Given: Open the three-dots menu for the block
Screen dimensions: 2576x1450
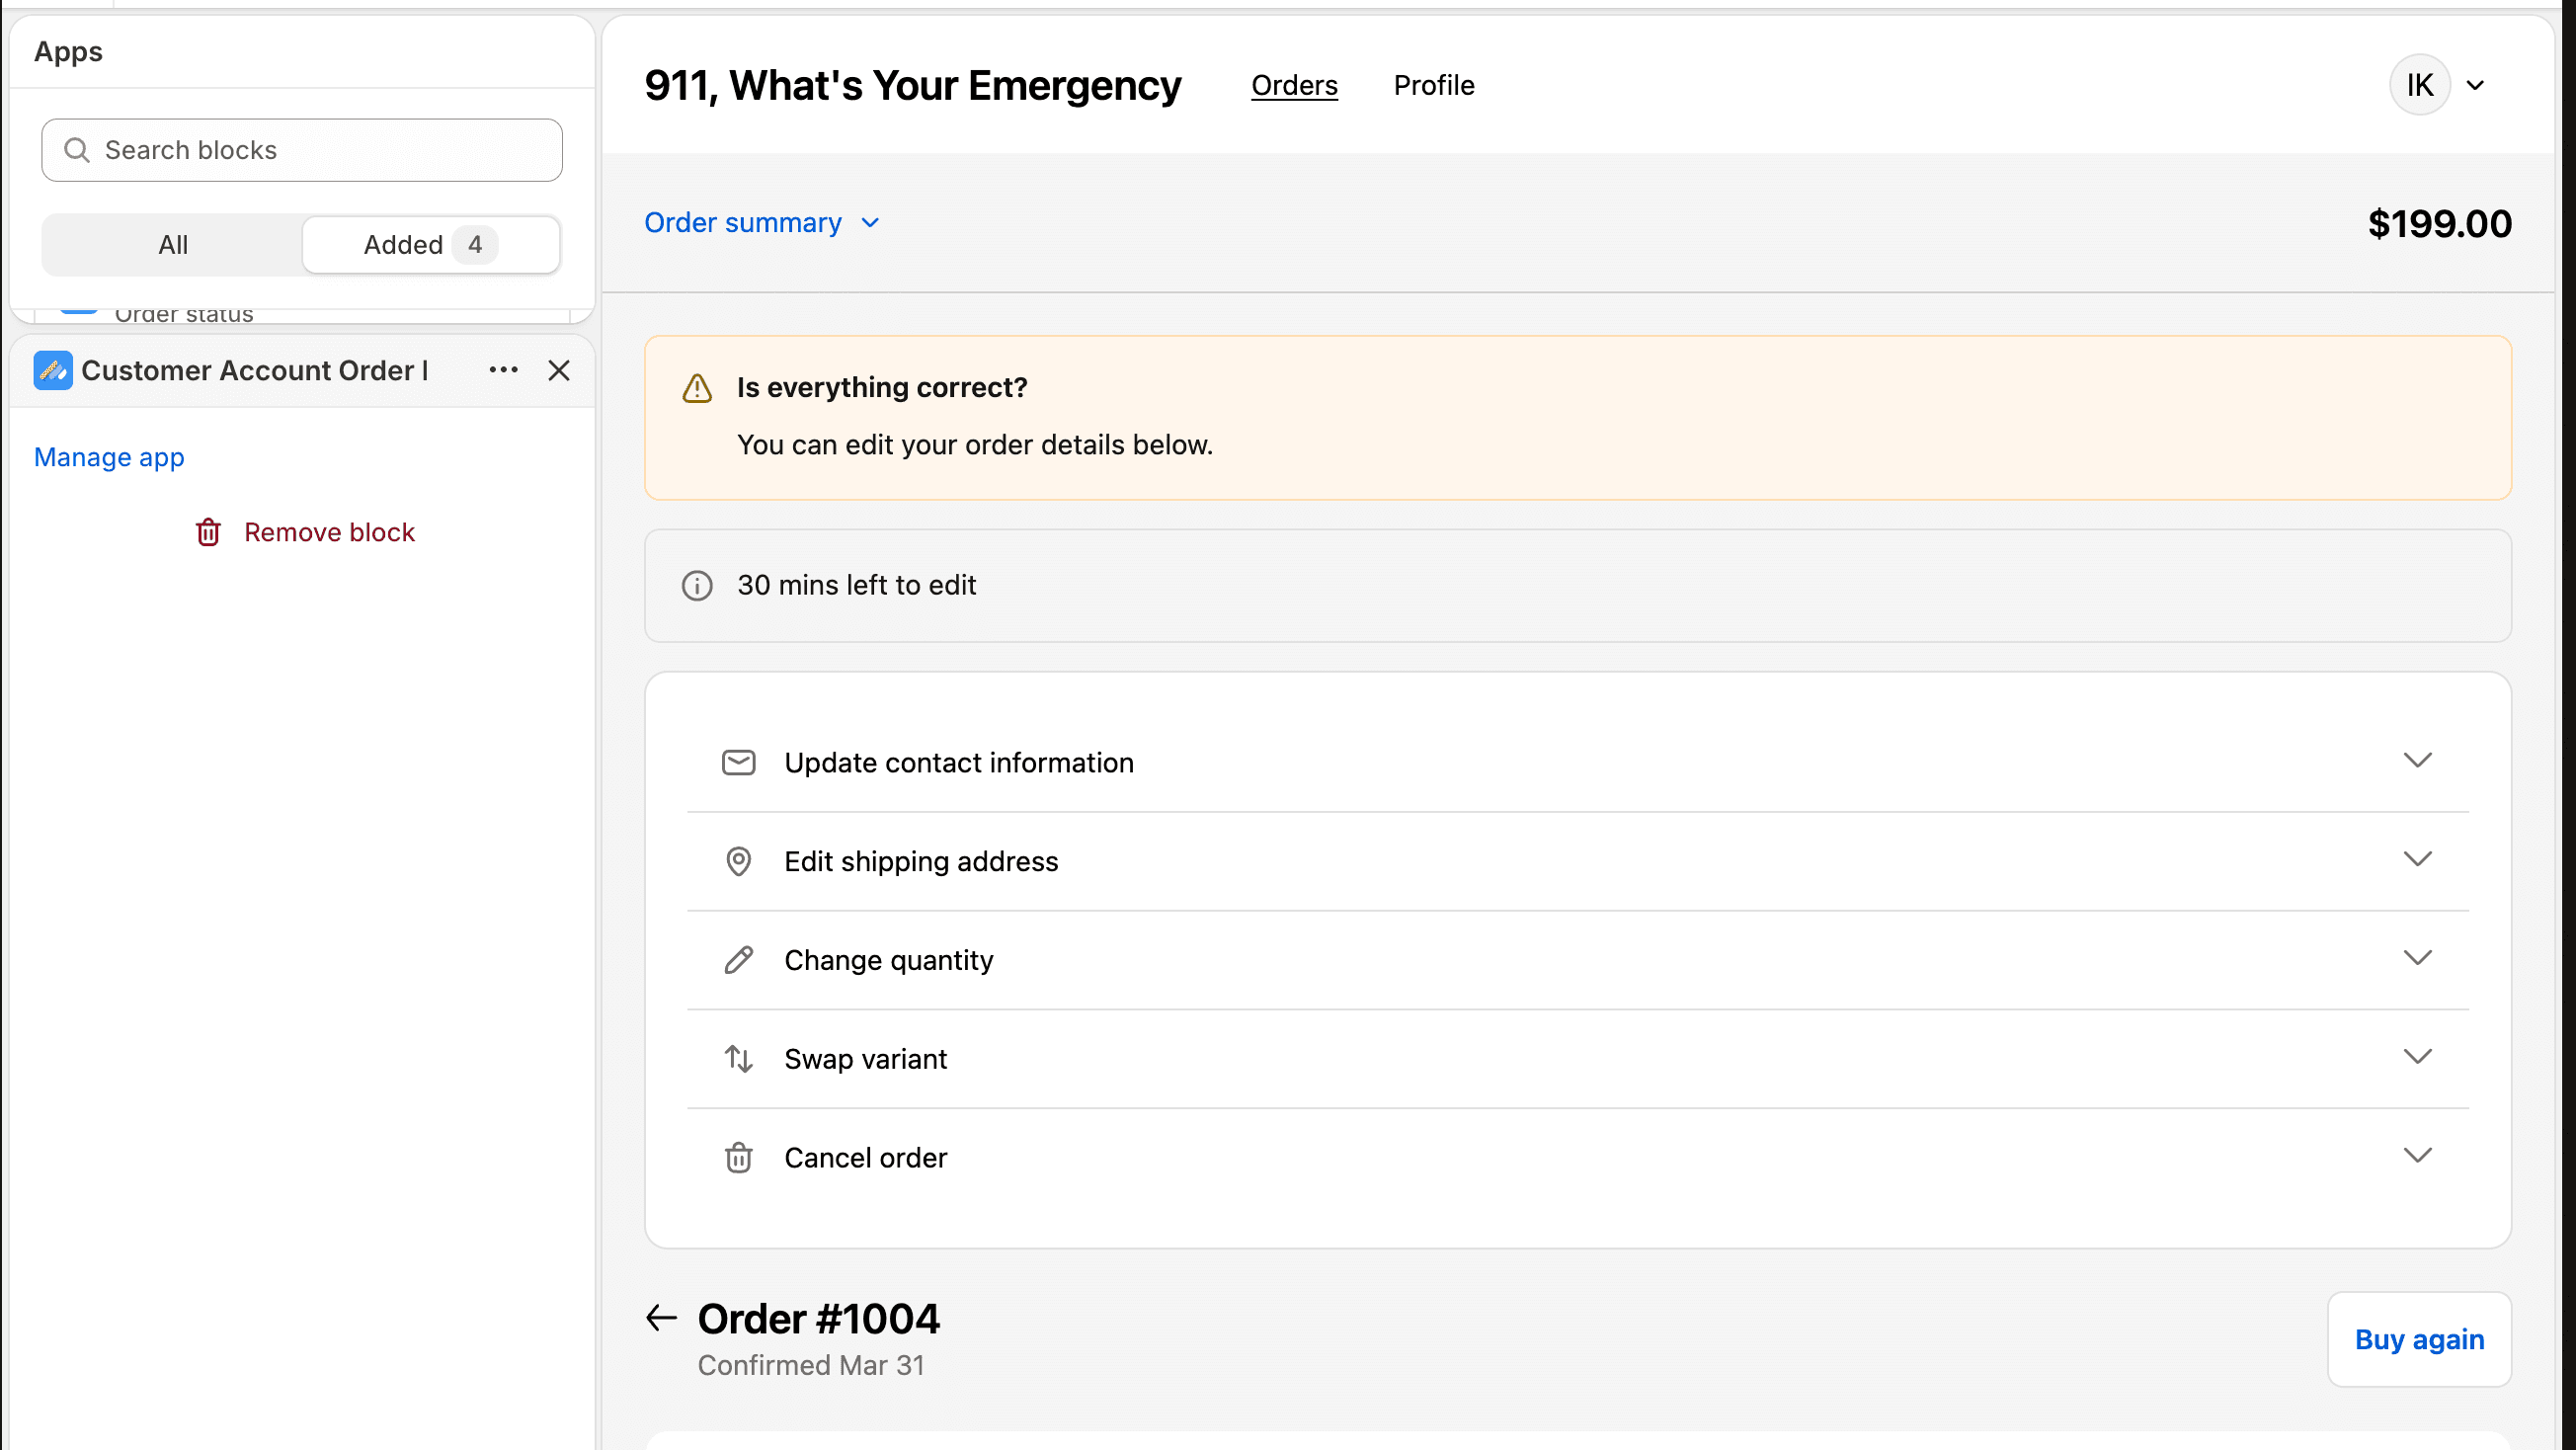Looking at the screenshot, I should (x=503, y=371).
